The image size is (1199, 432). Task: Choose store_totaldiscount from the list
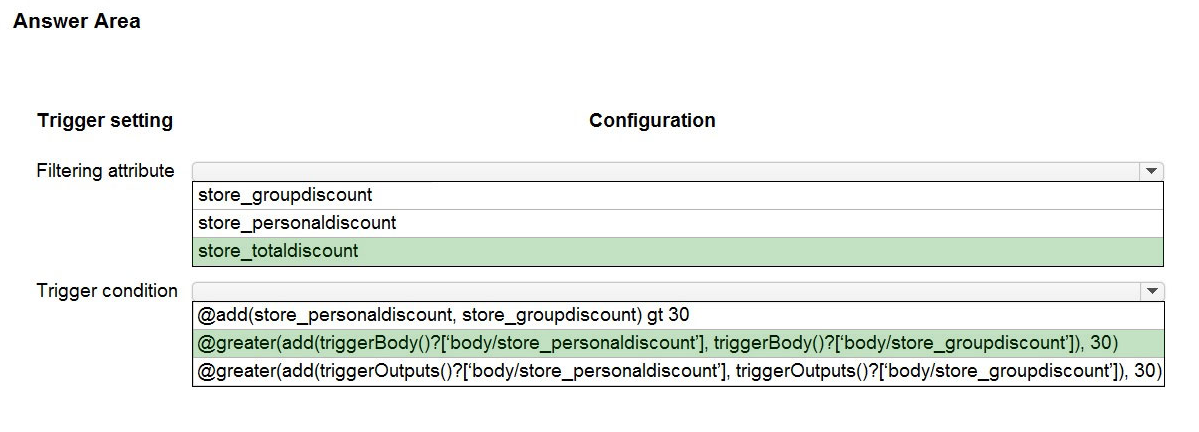point(278,251)
